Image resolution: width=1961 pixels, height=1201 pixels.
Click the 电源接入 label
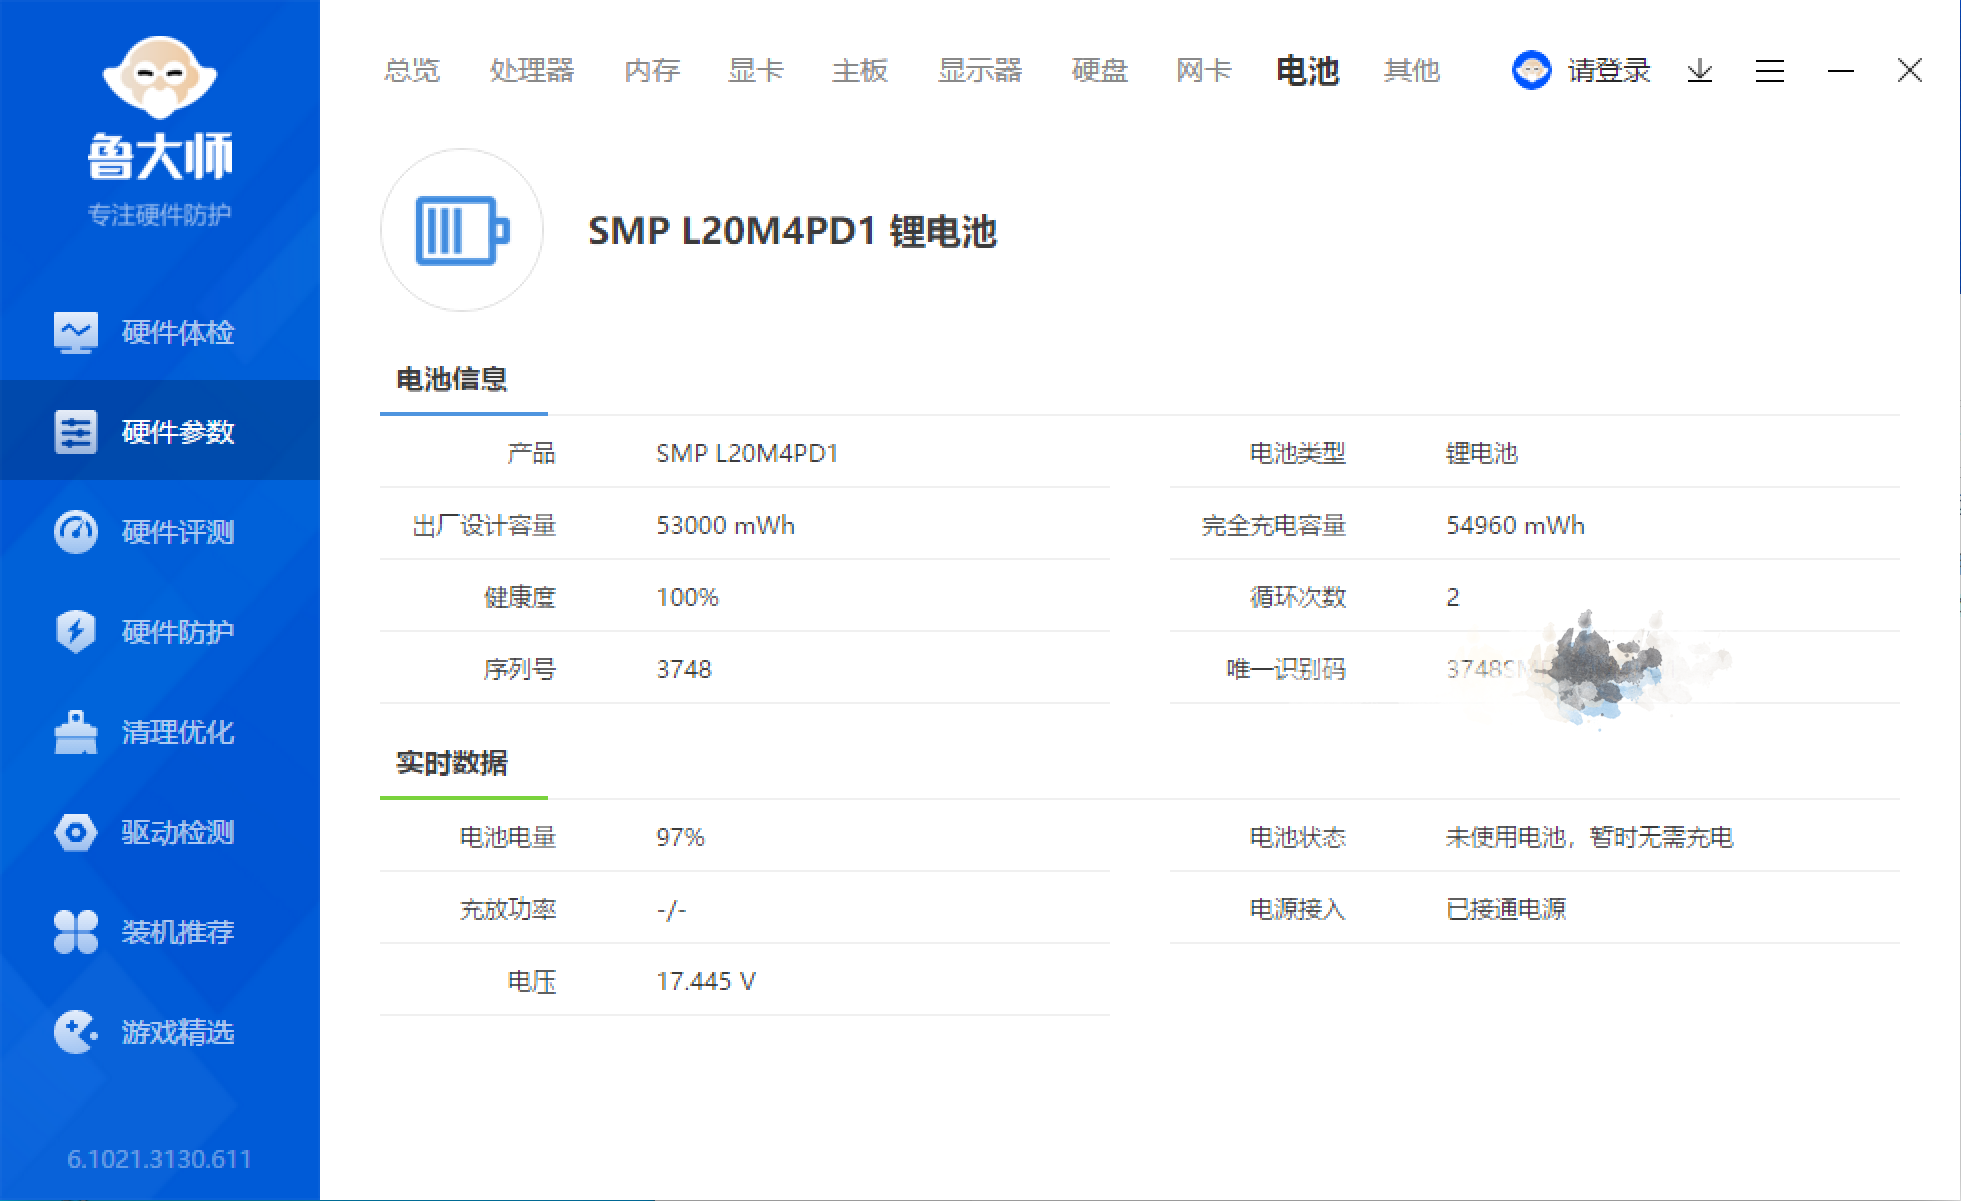point(1298,909)
